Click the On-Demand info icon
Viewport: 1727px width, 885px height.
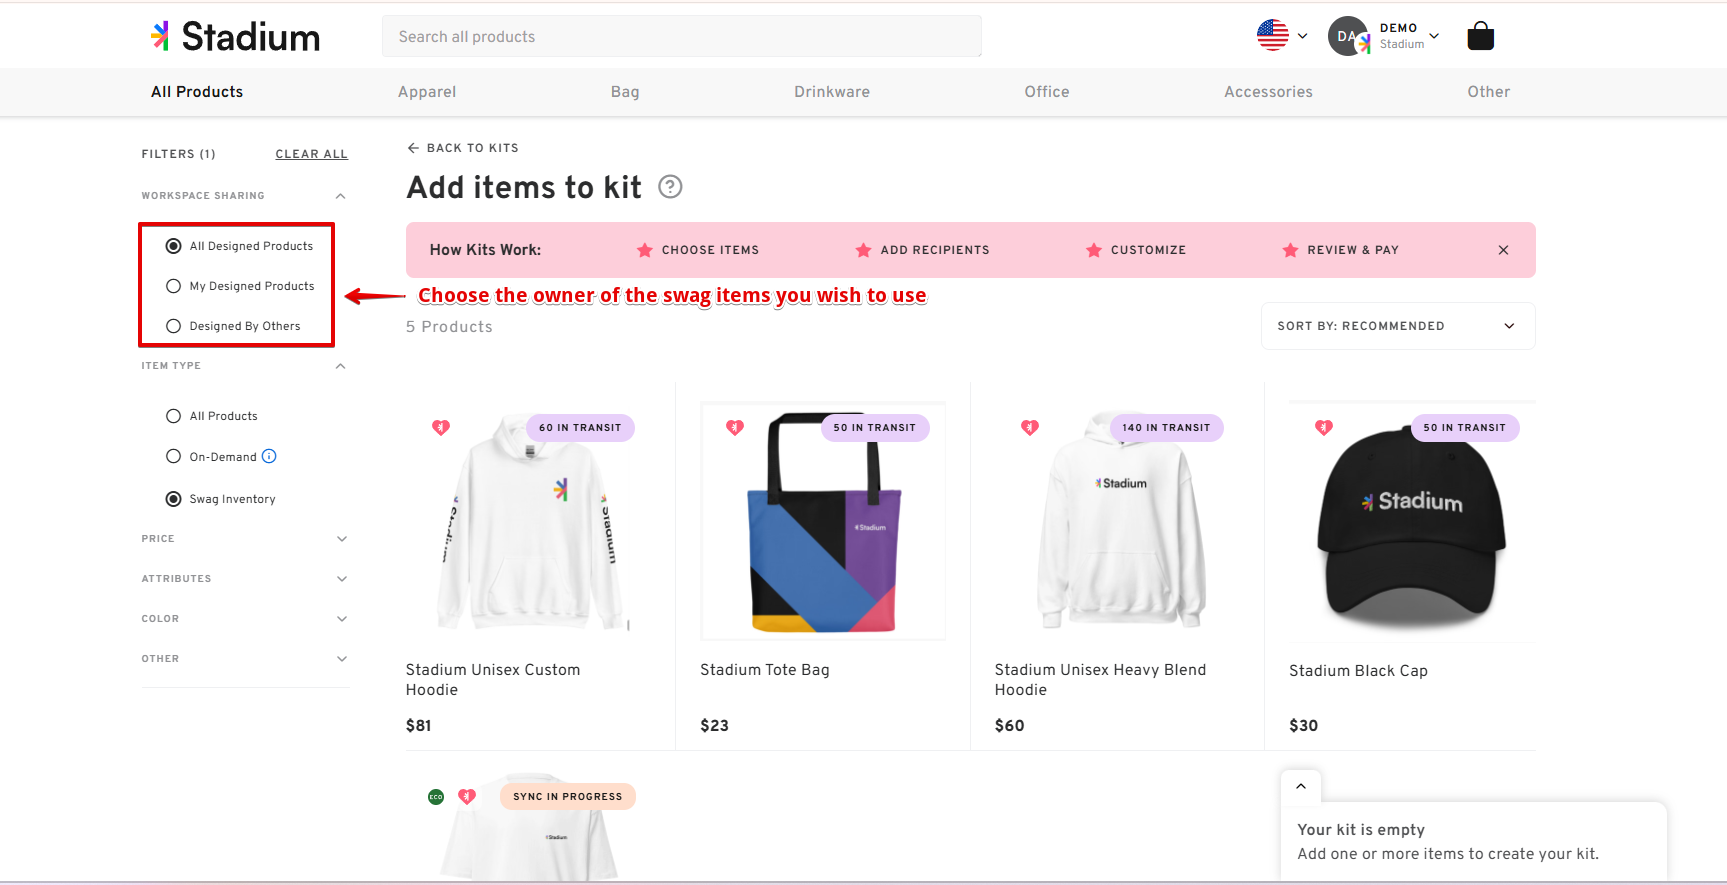(x=269, y=456)
